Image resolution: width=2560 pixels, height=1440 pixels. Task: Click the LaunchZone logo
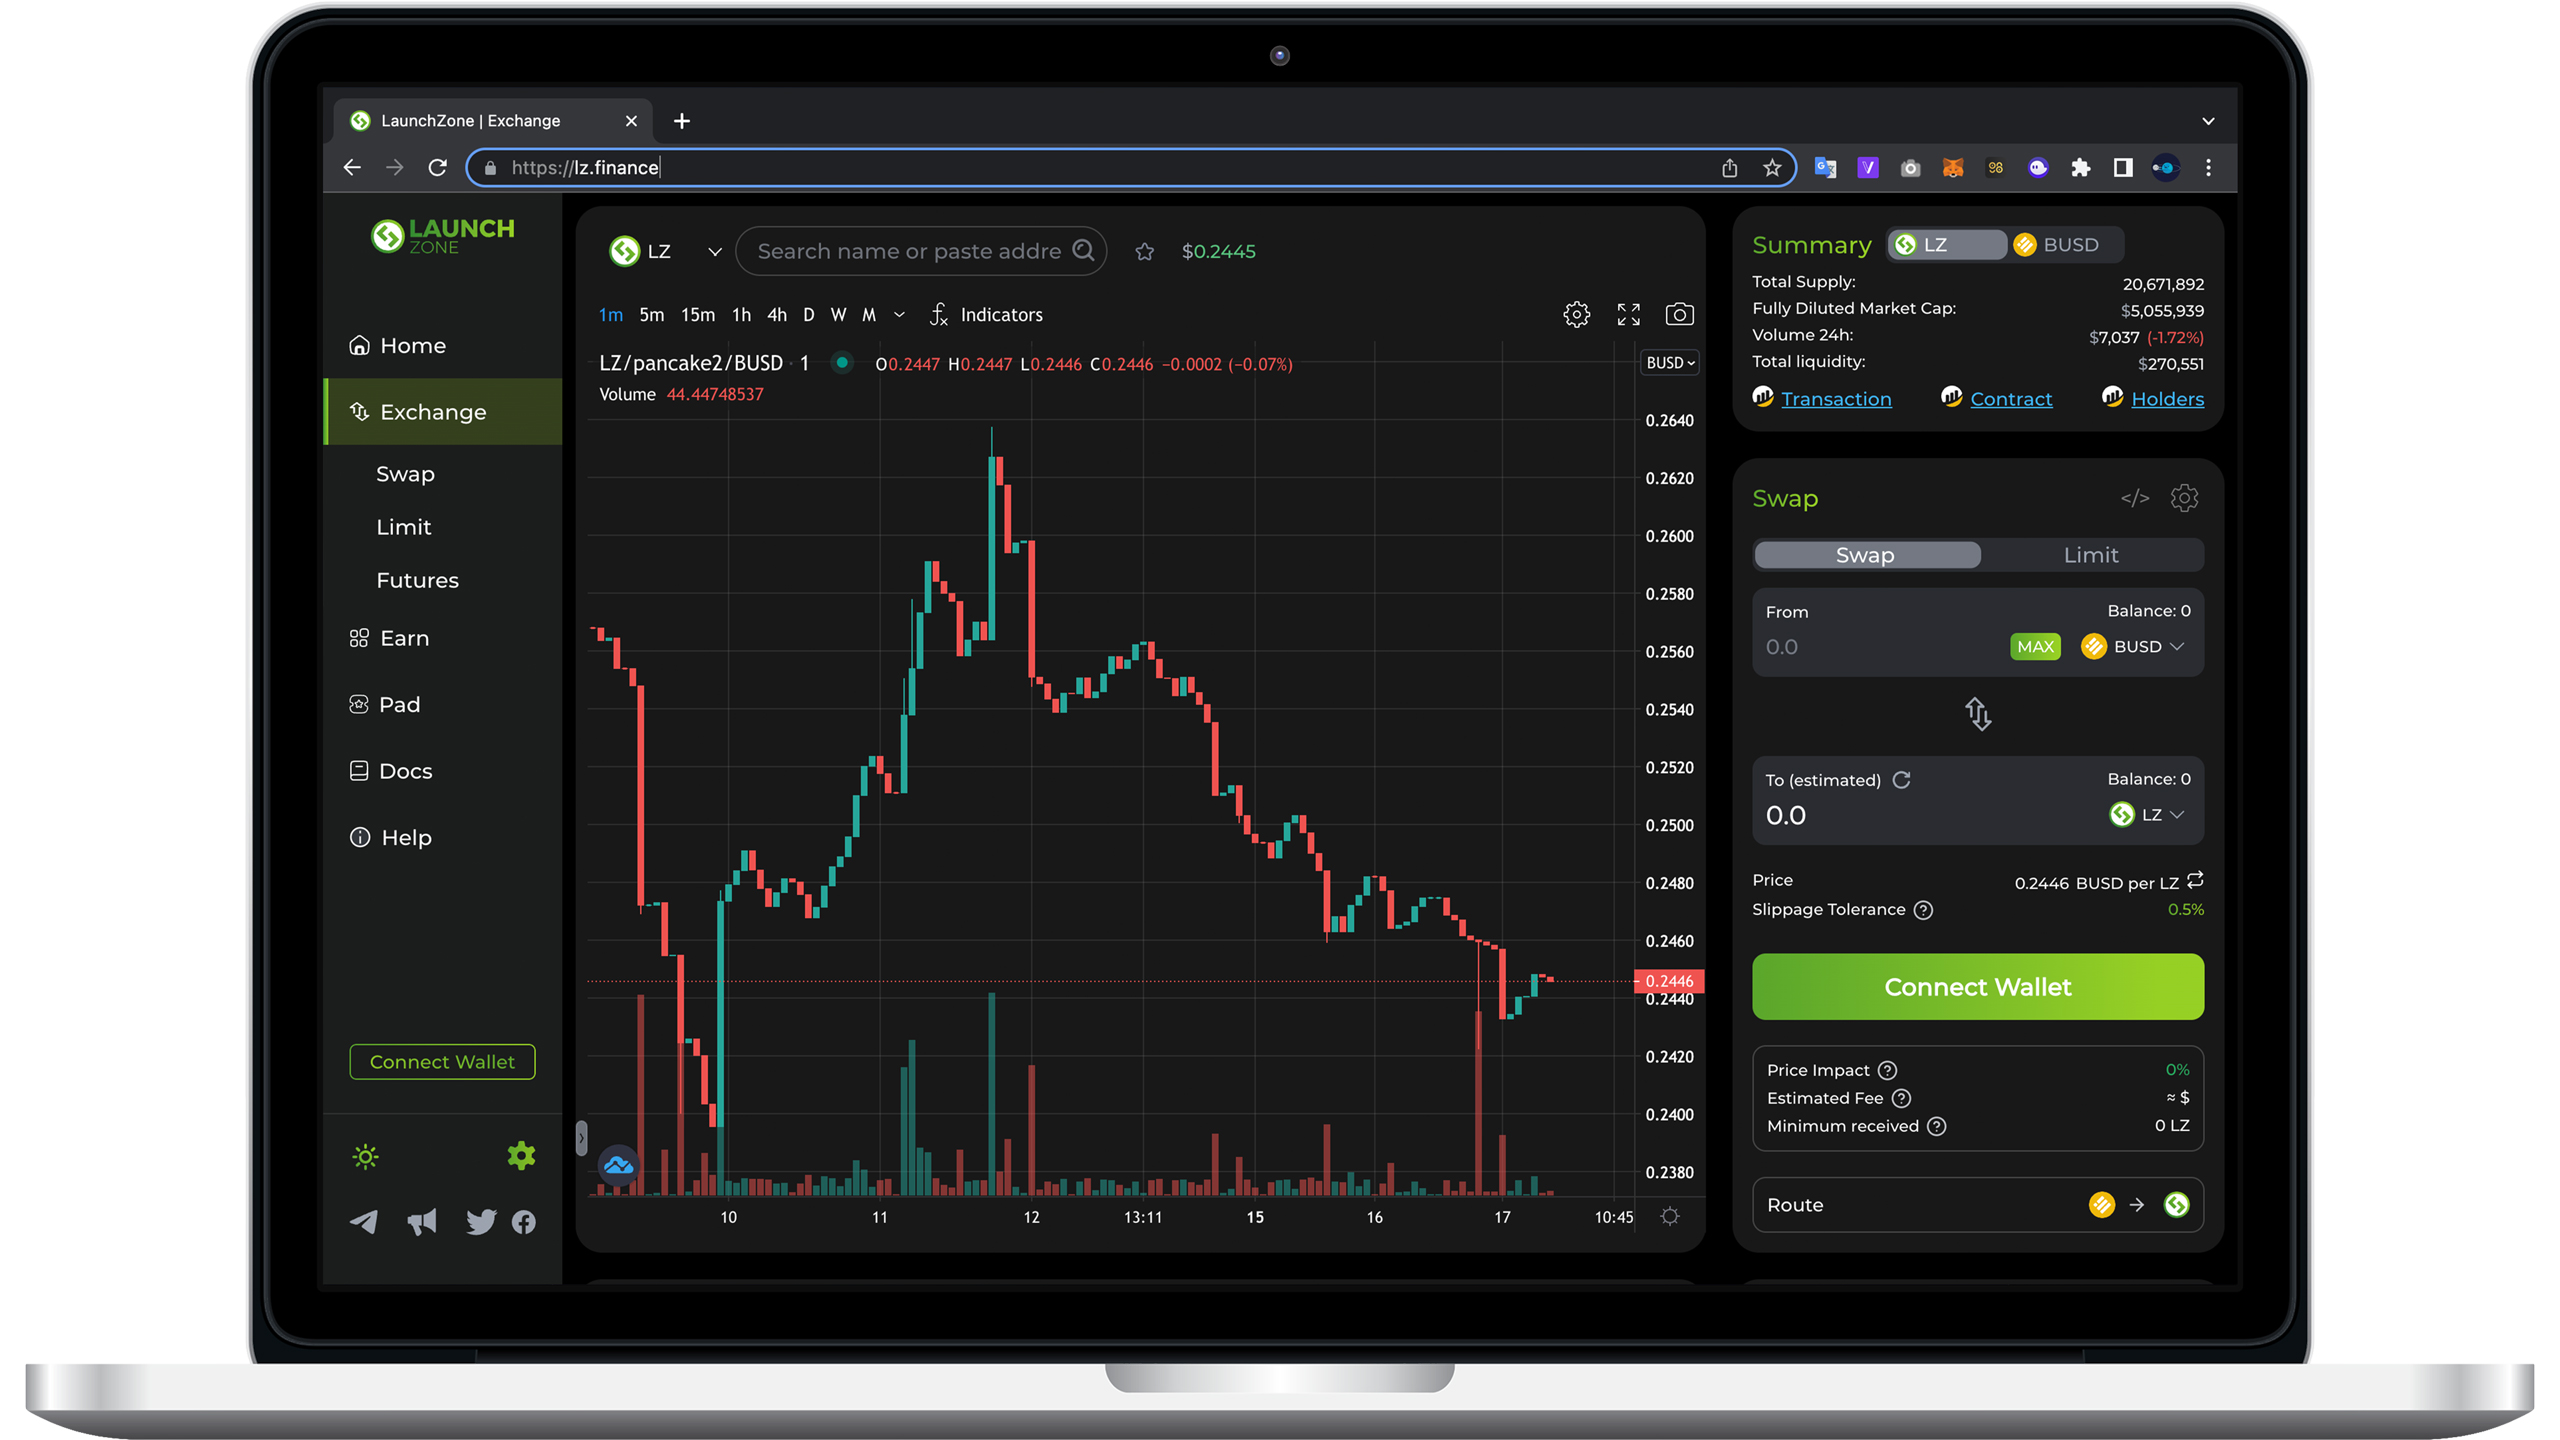tap(442, 236)
